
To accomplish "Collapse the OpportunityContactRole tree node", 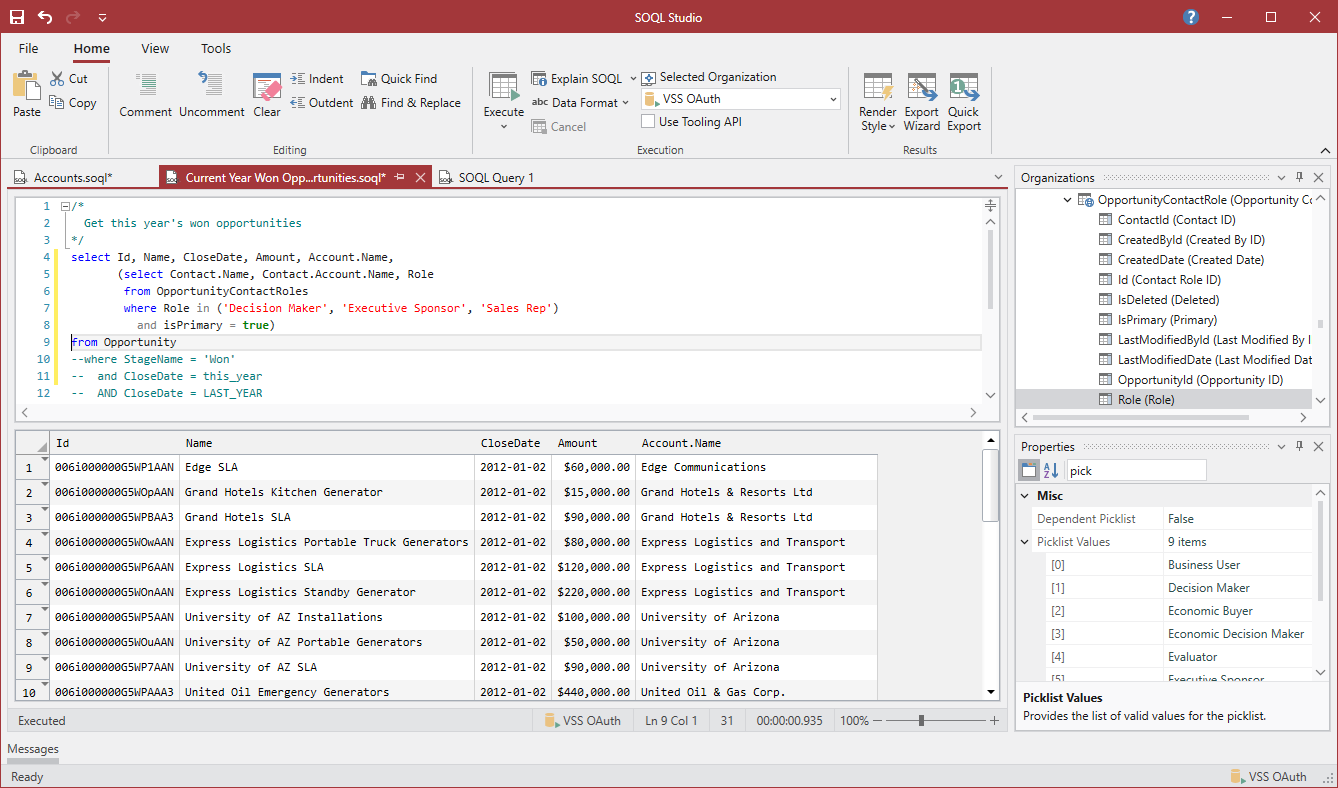I will (1067, 200).
